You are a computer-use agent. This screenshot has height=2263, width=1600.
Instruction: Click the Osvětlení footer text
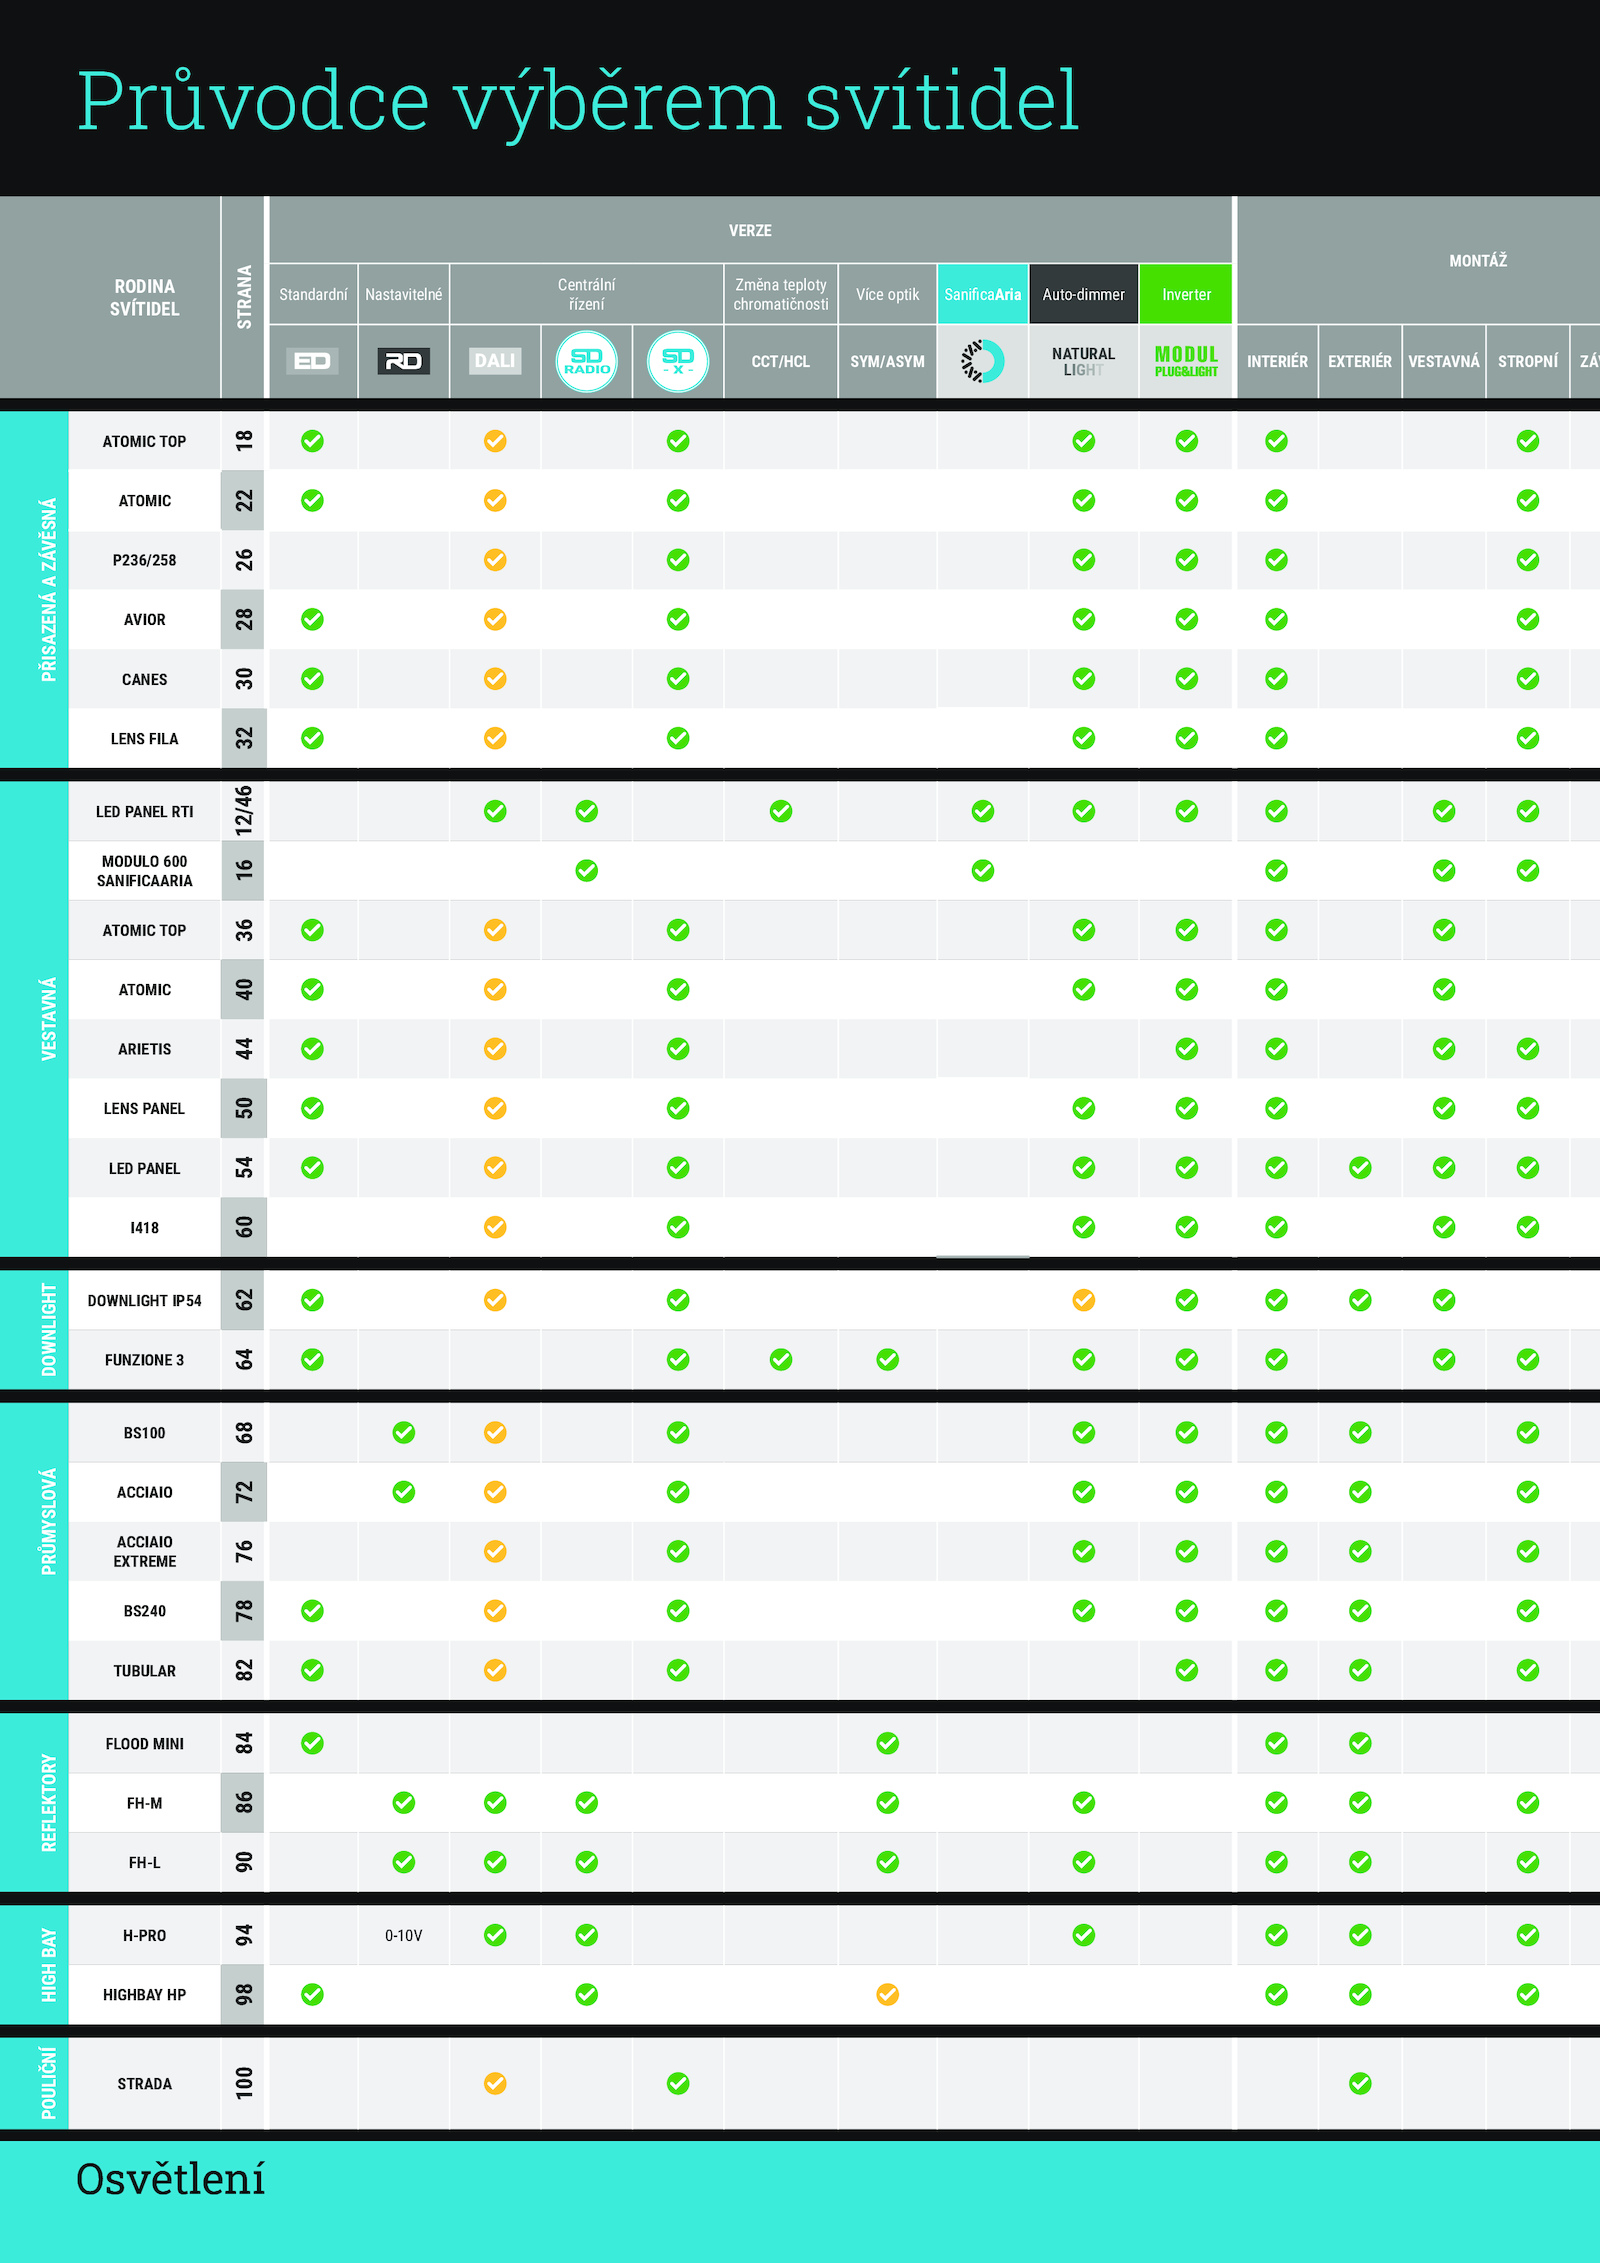(171, 2178)
